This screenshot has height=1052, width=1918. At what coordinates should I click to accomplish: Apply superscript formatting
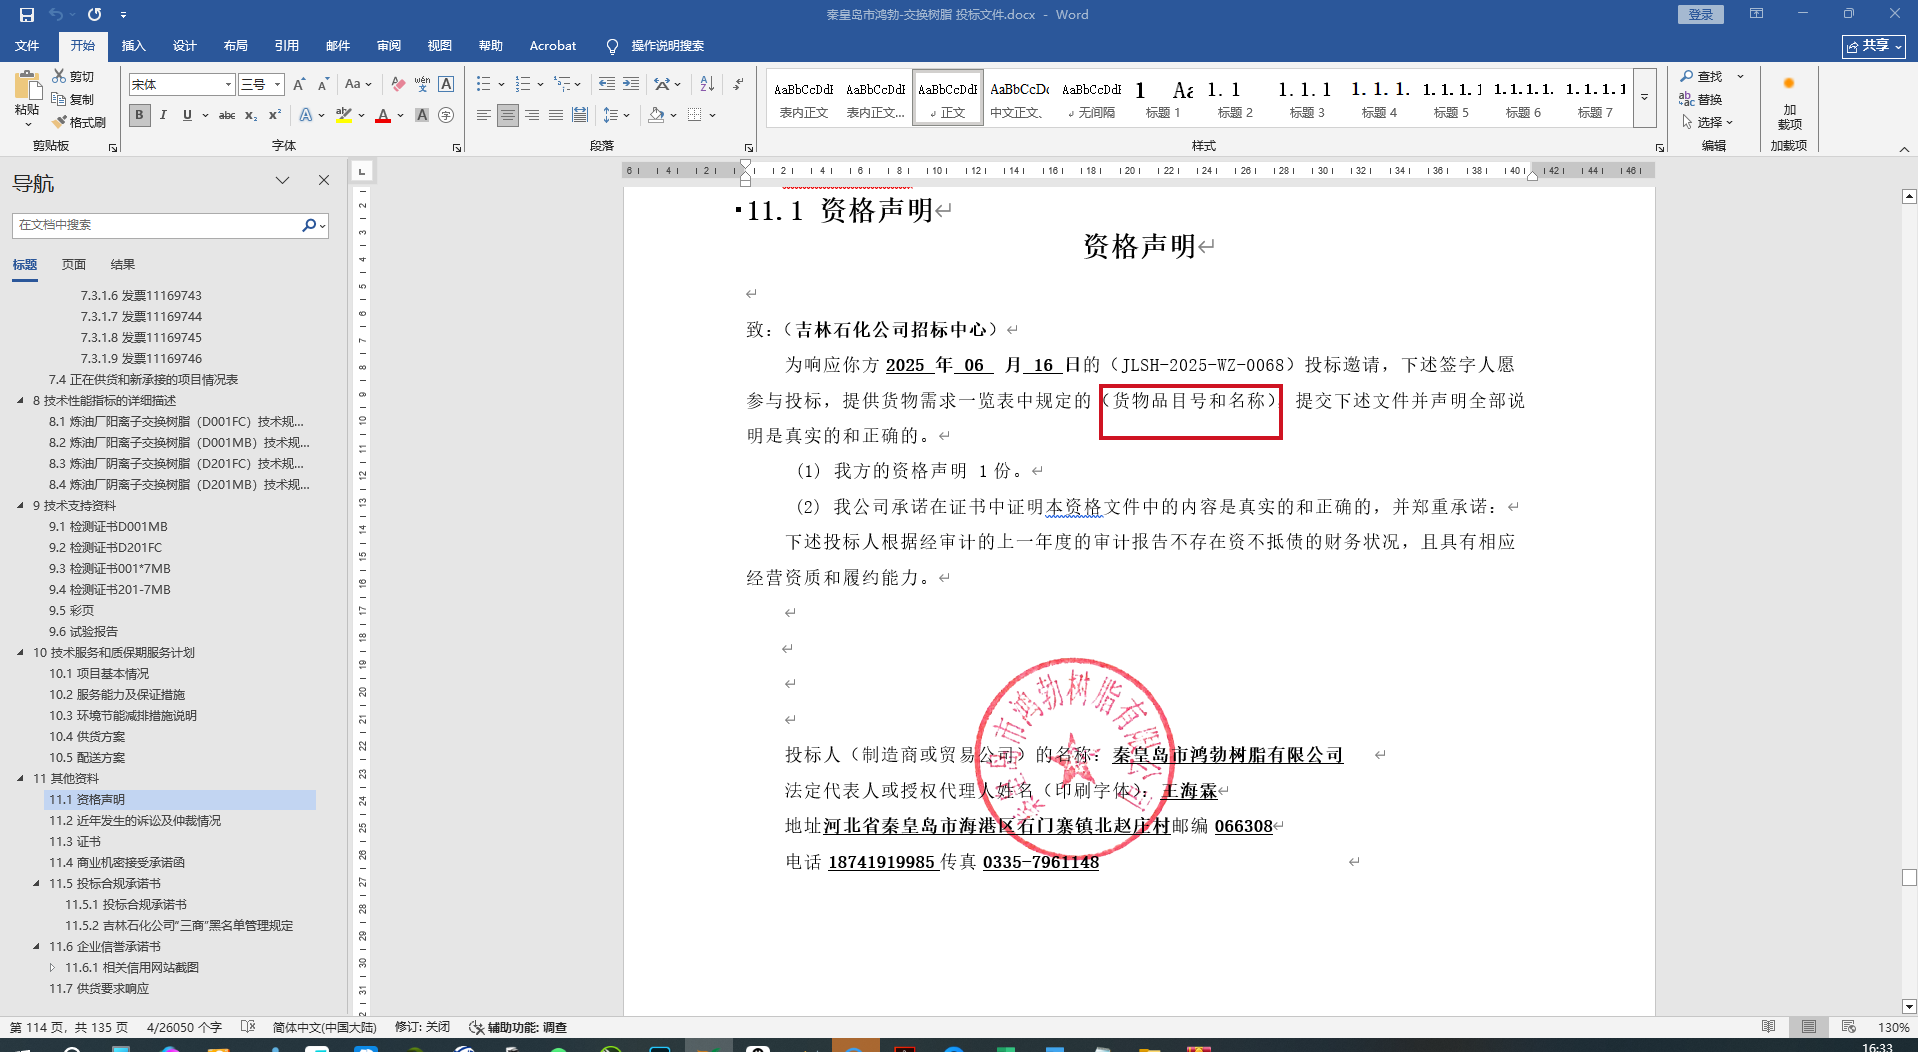coord(275,115)
